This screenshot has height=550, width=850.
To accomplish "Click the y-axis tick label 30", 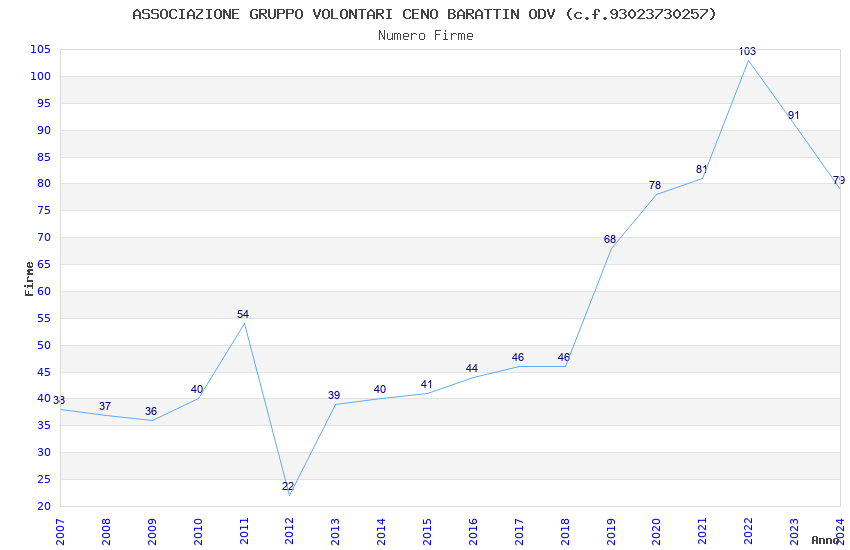I will tap(44, 452).
